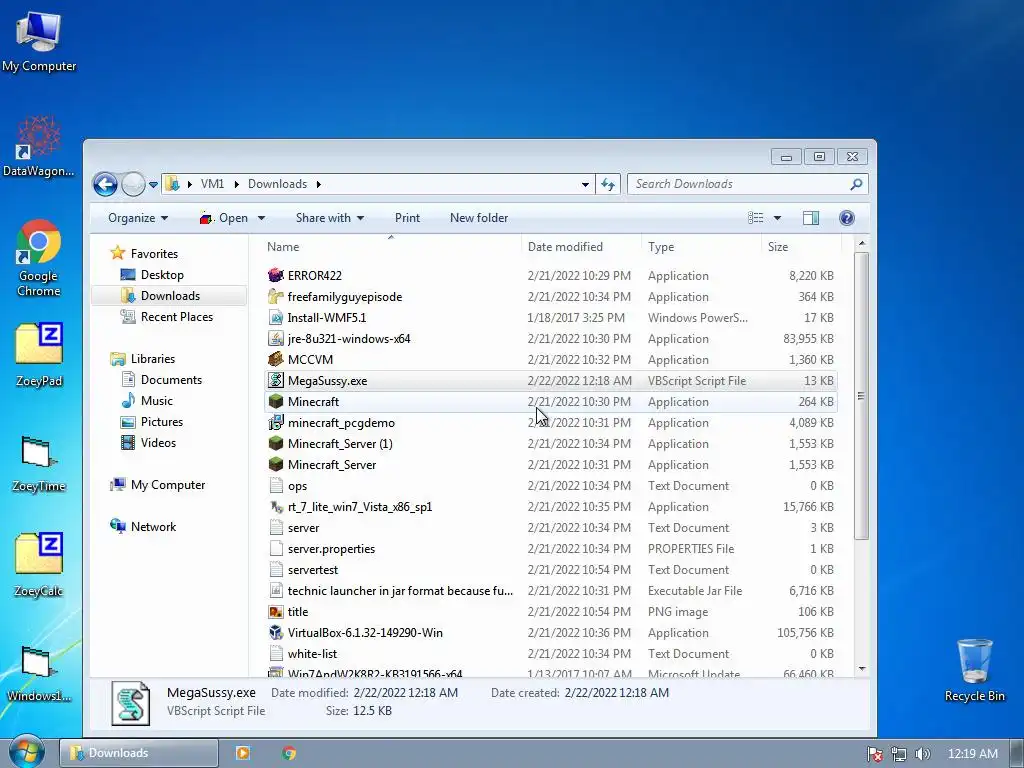Click the file list scrollbar thumb
This screenshot has height=768, width=1024.
861,396
